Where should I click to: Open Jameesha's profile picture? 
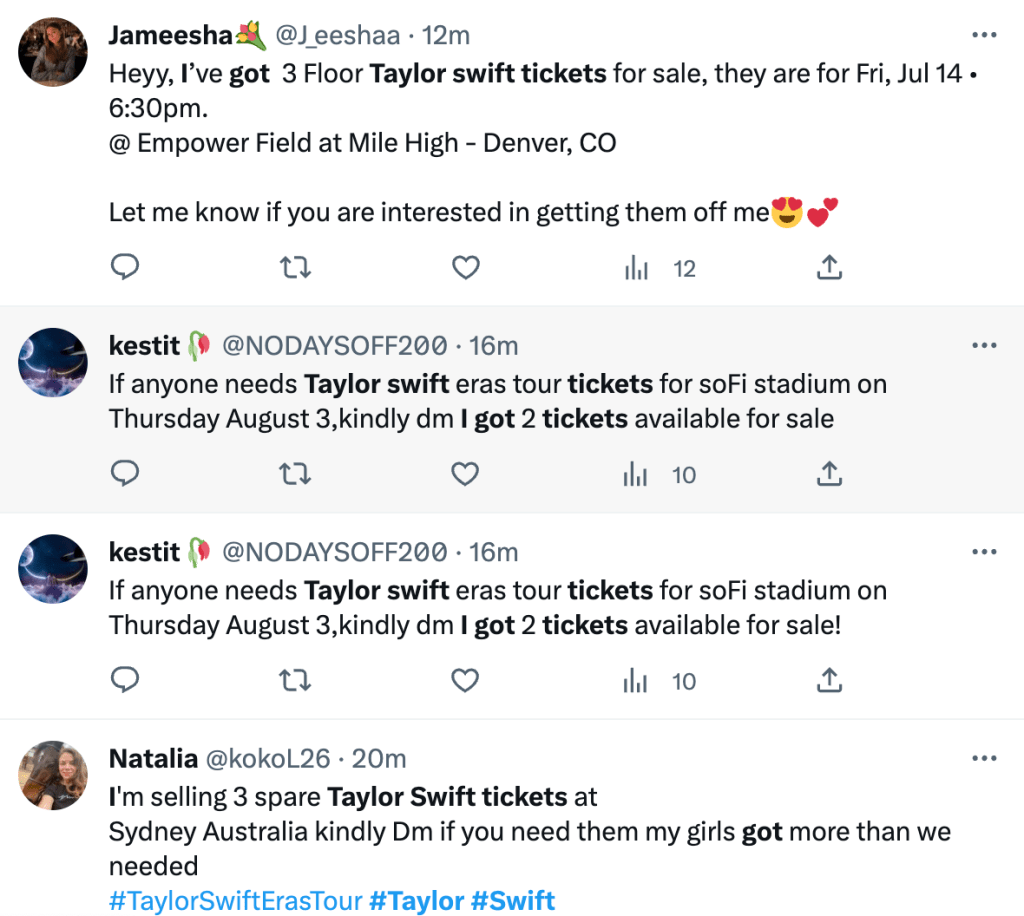click(53, 51)
